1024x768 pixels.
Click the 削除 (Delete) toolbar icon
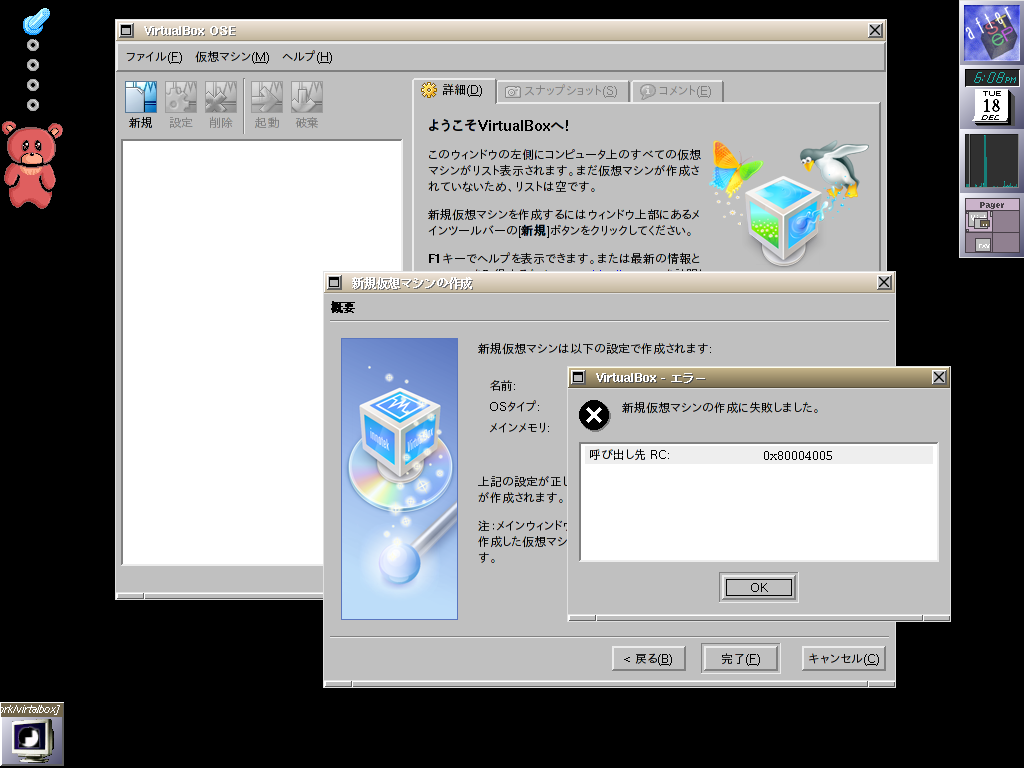tap(221, 104)
